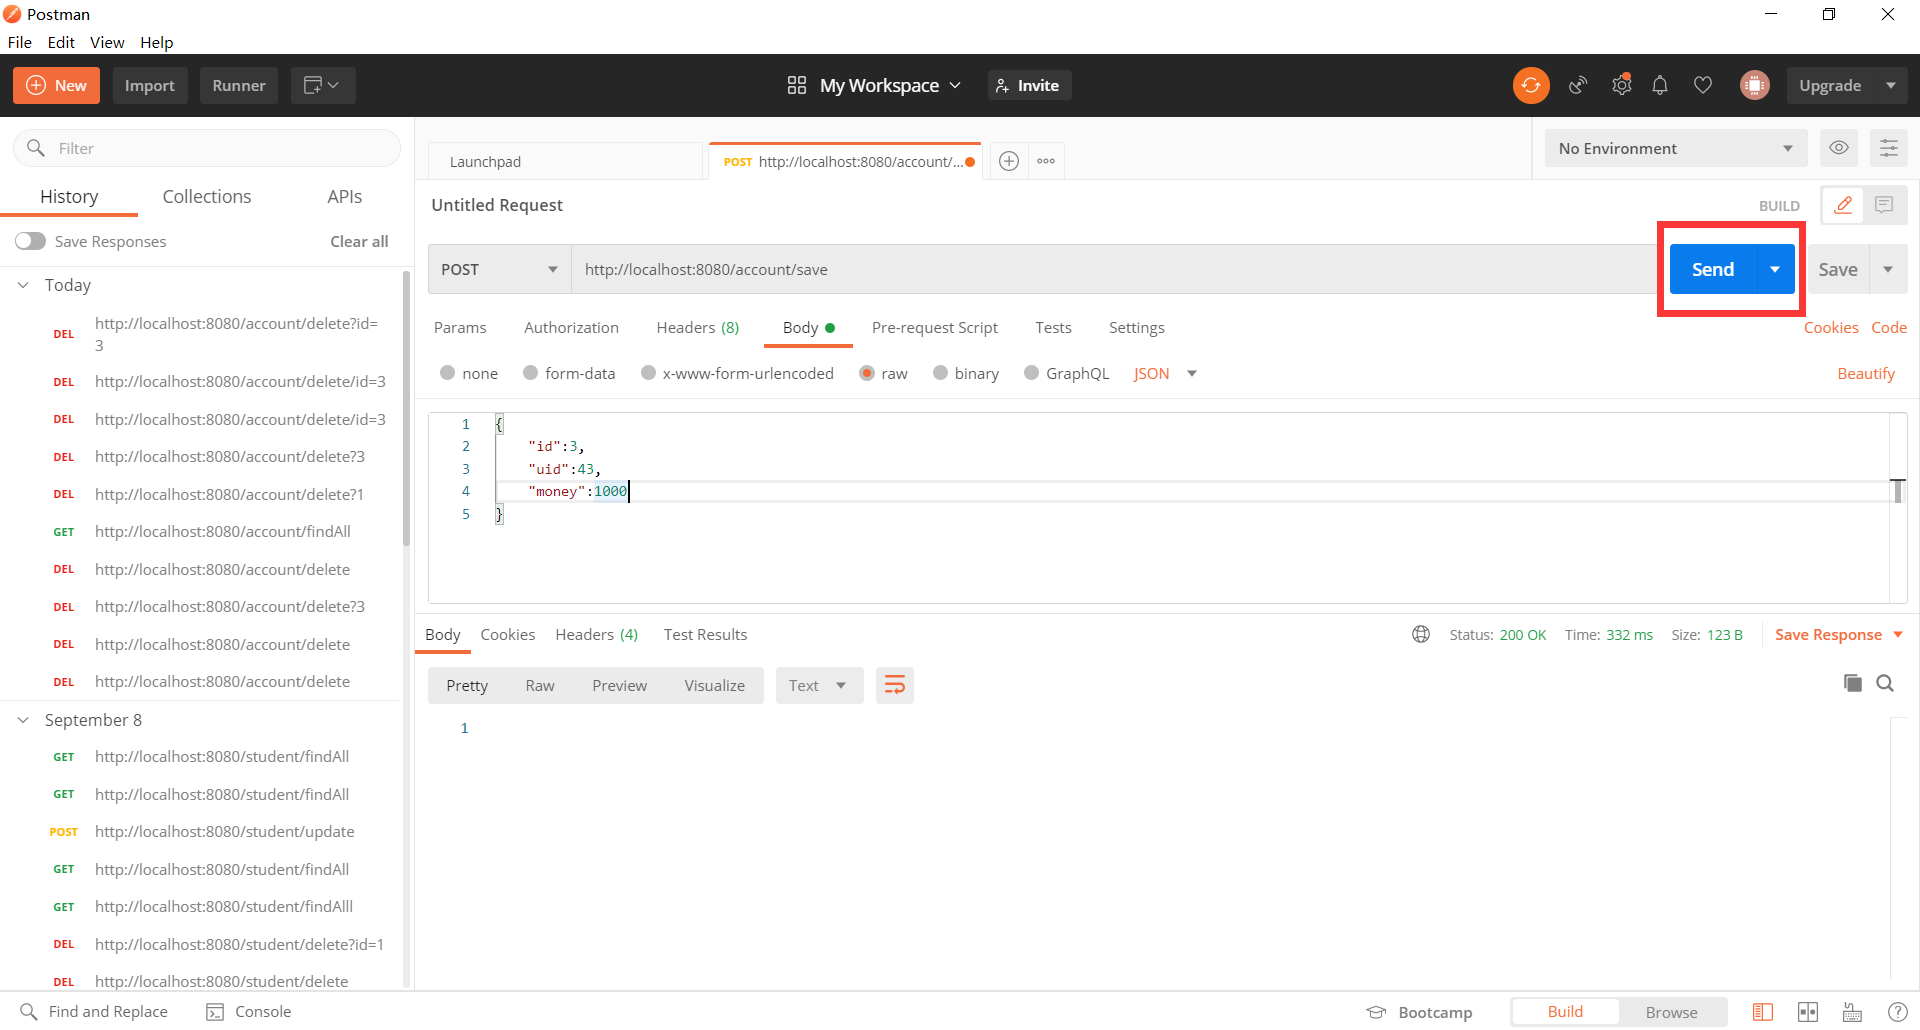Open the settings gear icon
Image resolution: width=1920 pixels, height=1030 pixels.
(1622, 86)
